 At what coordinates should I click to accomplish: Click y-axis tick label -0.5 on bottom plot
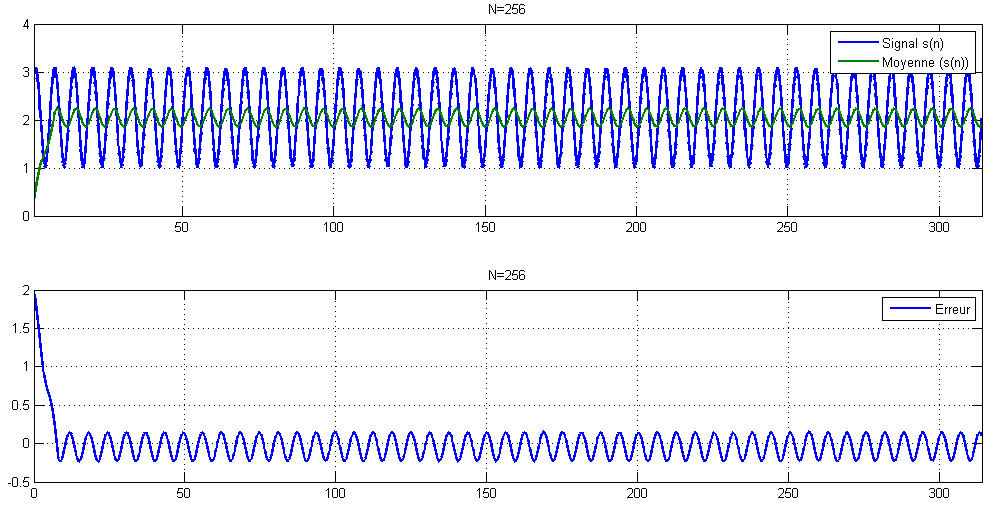pos(18,482)
